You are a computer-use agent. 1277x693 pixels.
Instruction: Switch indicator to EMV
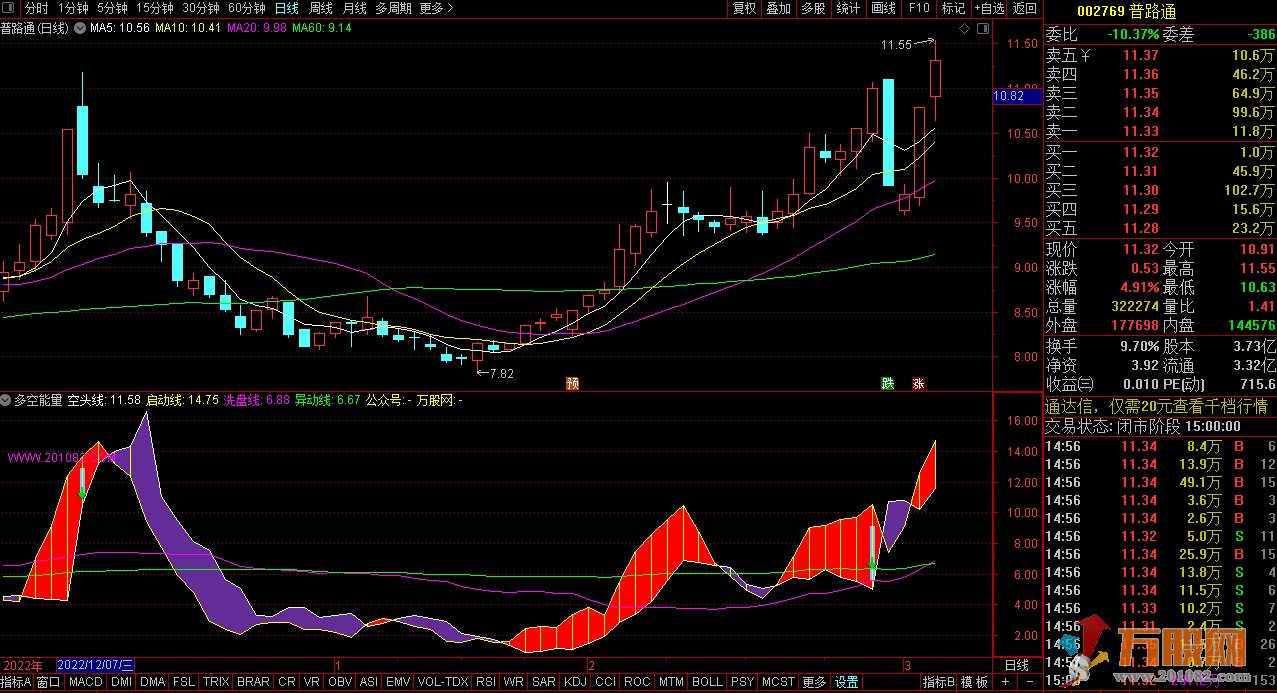point(398,682)
